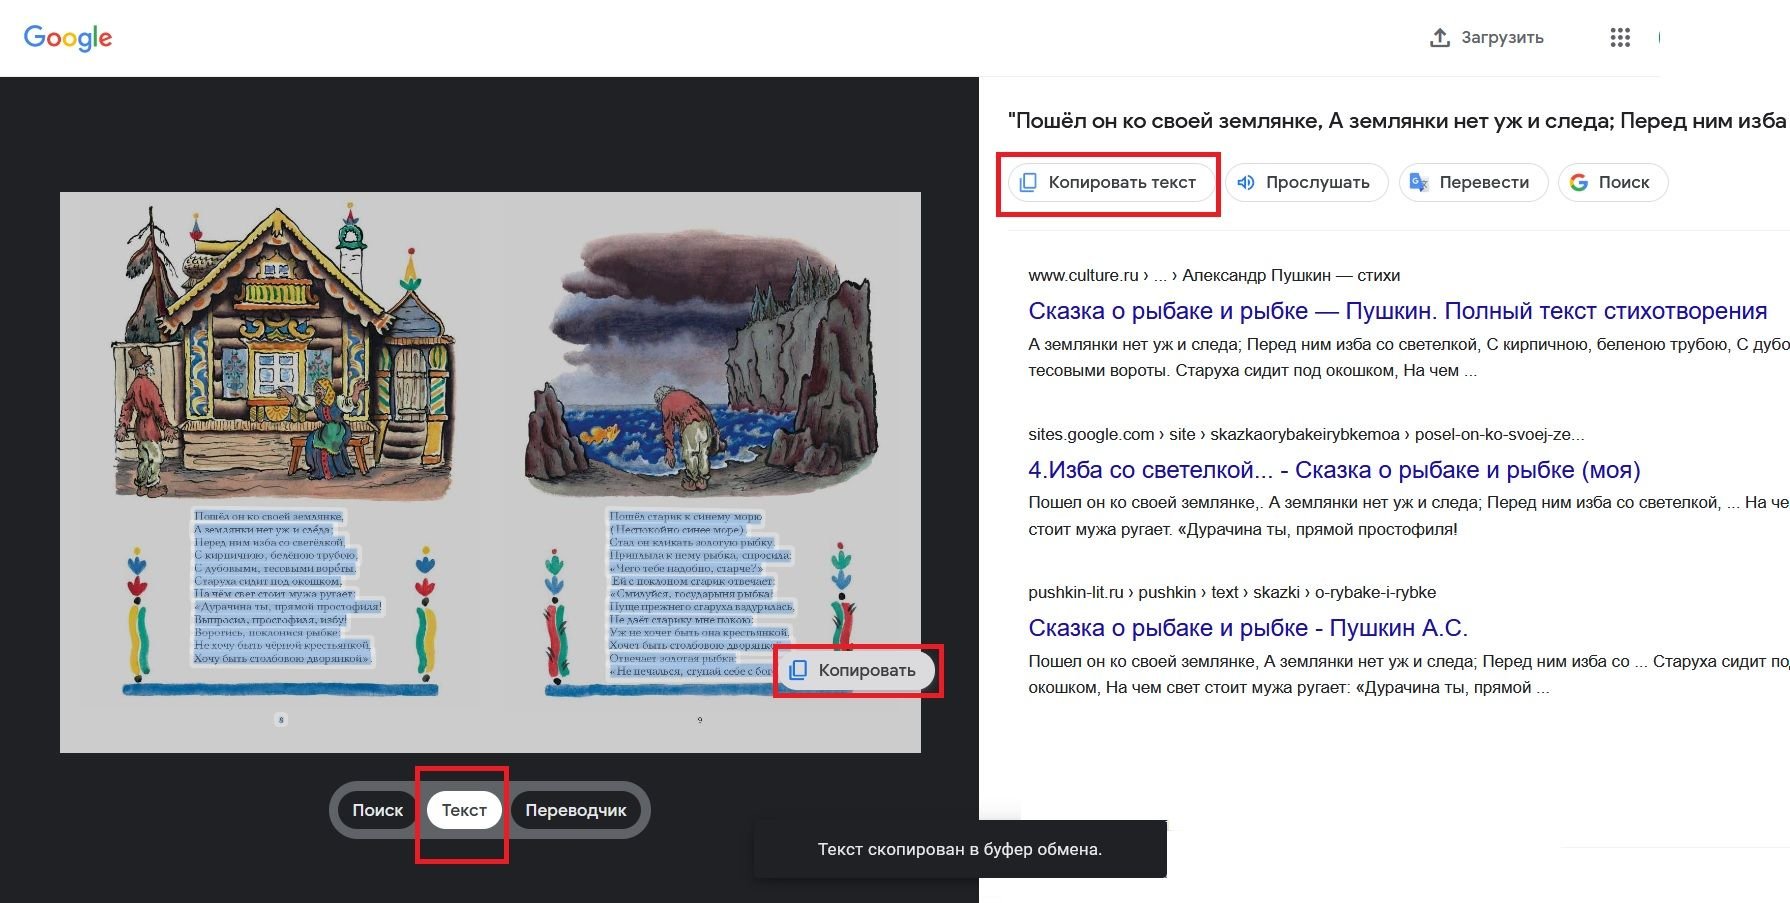The image size is (1790, 903).
Task: Open the Google apps grid
Action: [x=1620, y=38]
